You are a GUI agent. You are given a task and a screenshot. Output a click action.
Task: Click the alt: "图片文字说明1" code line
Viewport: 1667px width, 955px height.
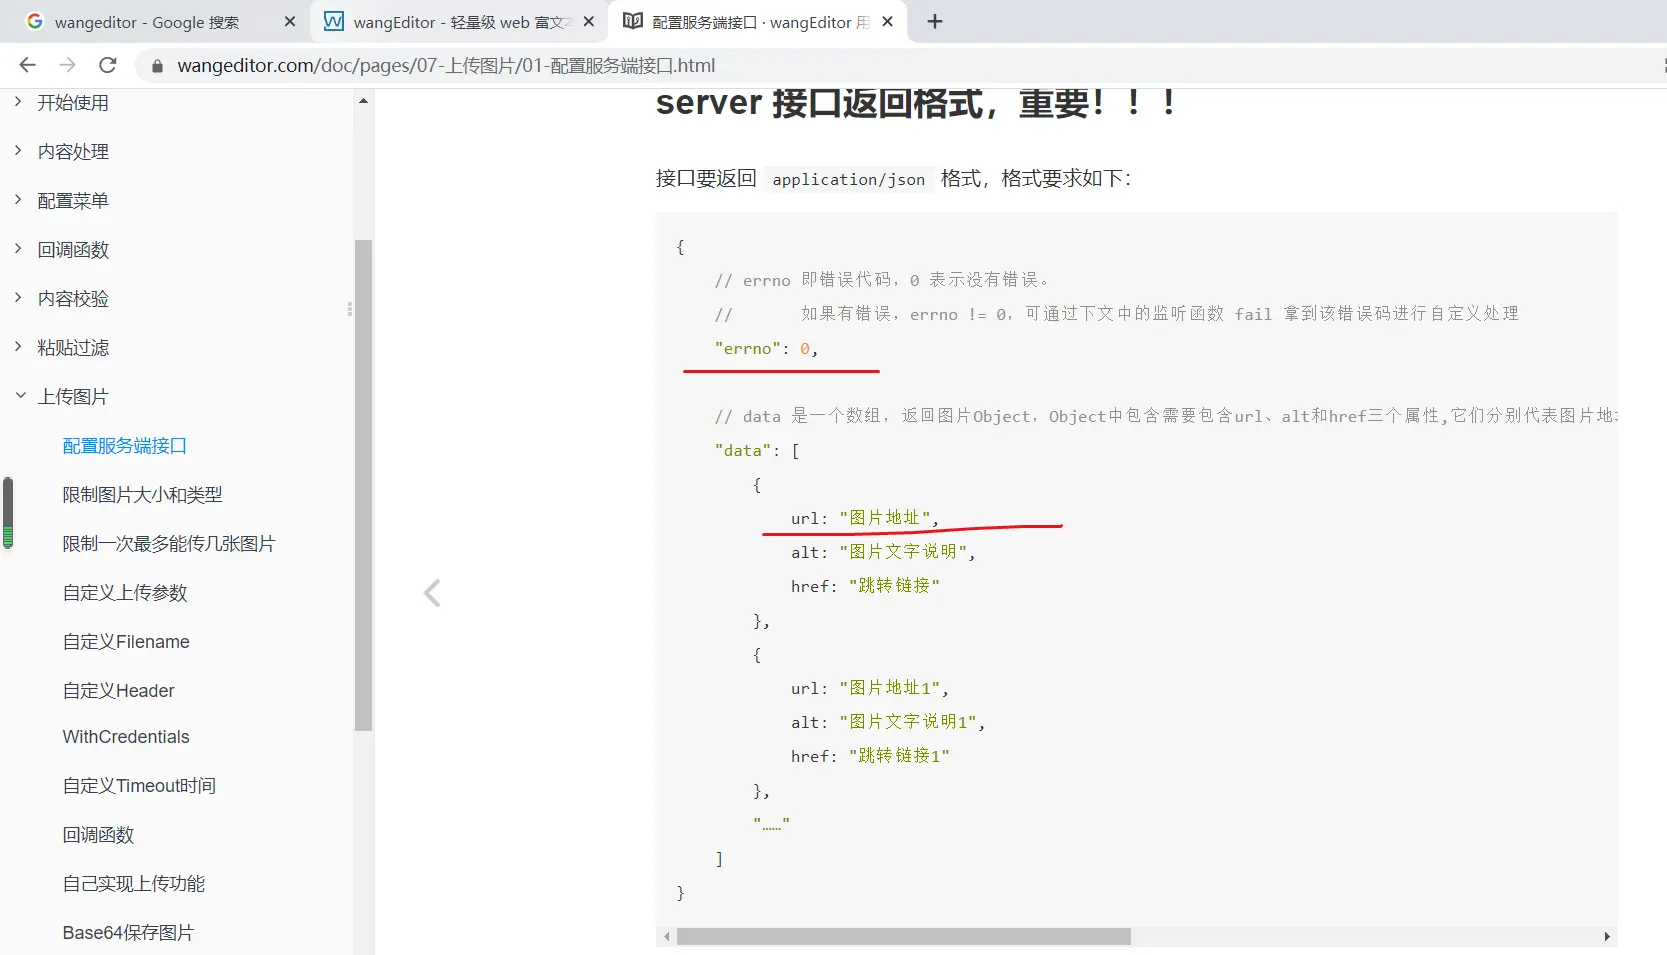888,722
